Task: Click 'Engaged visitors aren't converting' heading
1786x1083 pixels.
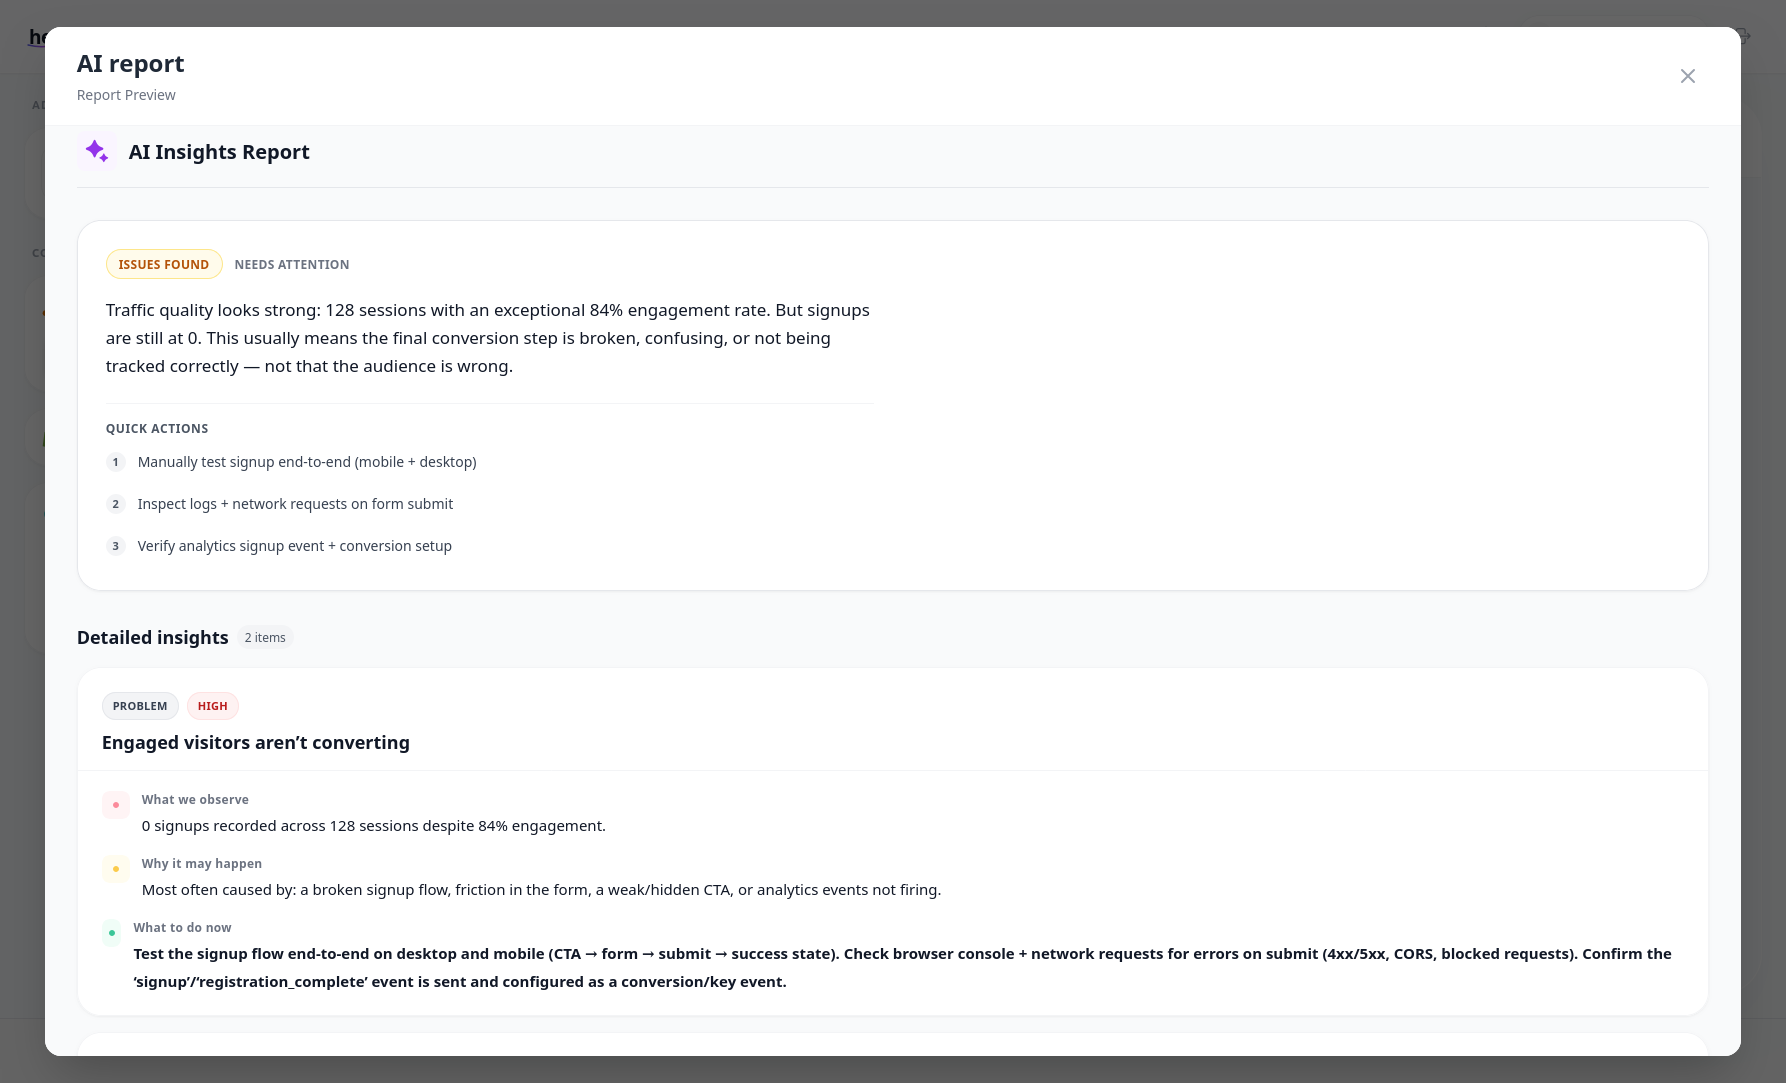Action: coord(256,743)
